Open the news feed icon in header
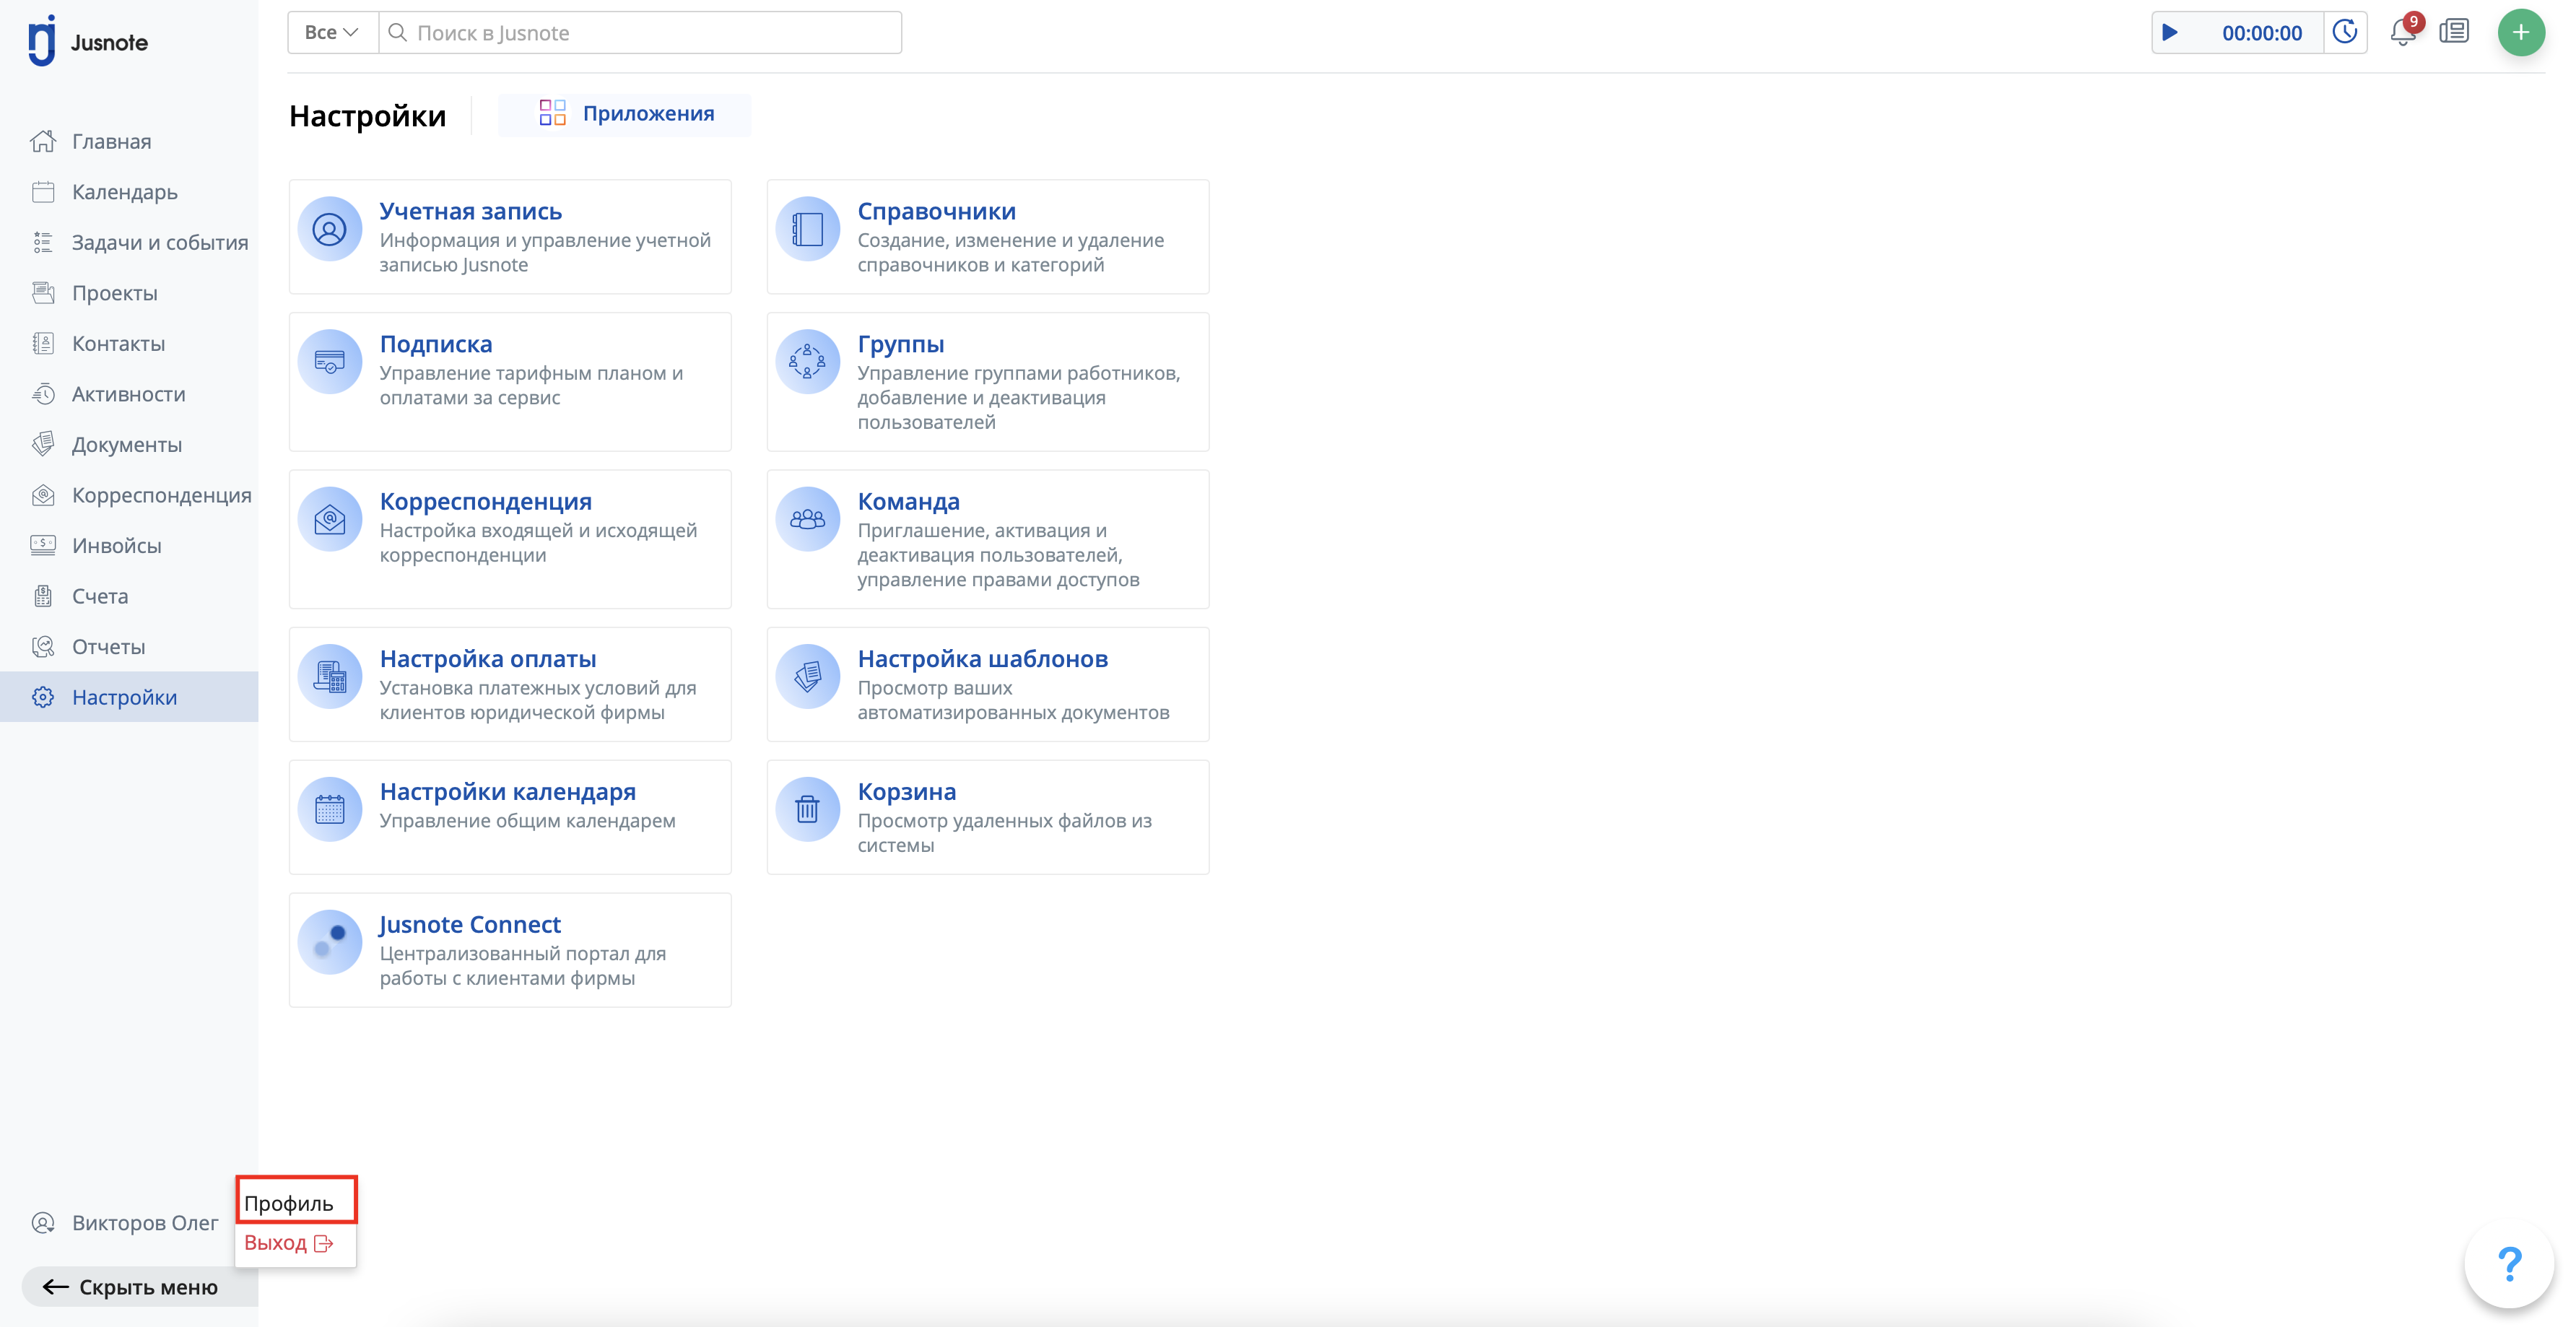2576x1327 pixels. pyautogui.click(x=2454, y=32)
